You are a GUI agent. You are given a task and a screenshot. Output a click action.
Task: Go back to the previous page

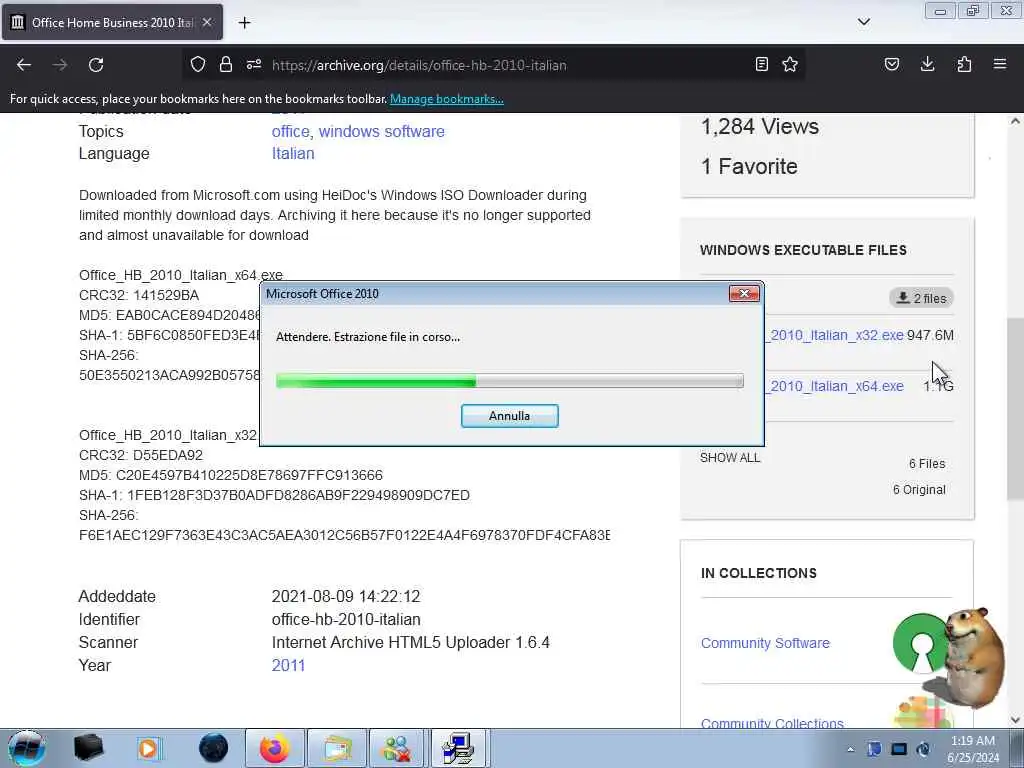(24, 65)
